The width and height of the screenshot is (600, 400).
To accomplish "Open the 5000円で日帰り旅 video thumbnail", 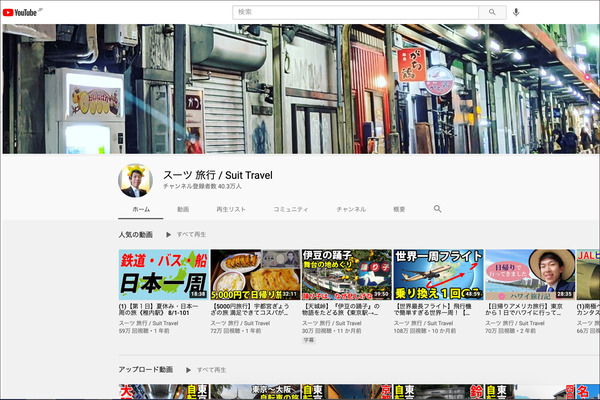I will (254, 274).
